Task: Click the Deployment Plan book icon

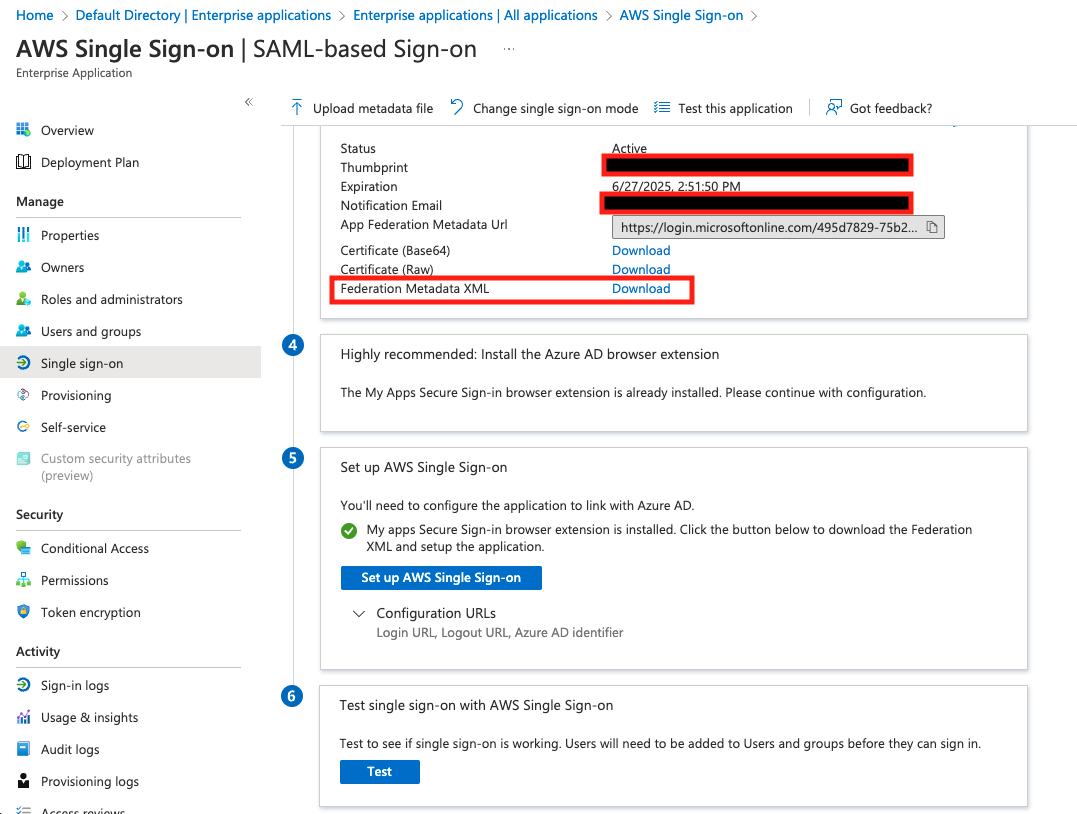Action: tap(23, 161)
